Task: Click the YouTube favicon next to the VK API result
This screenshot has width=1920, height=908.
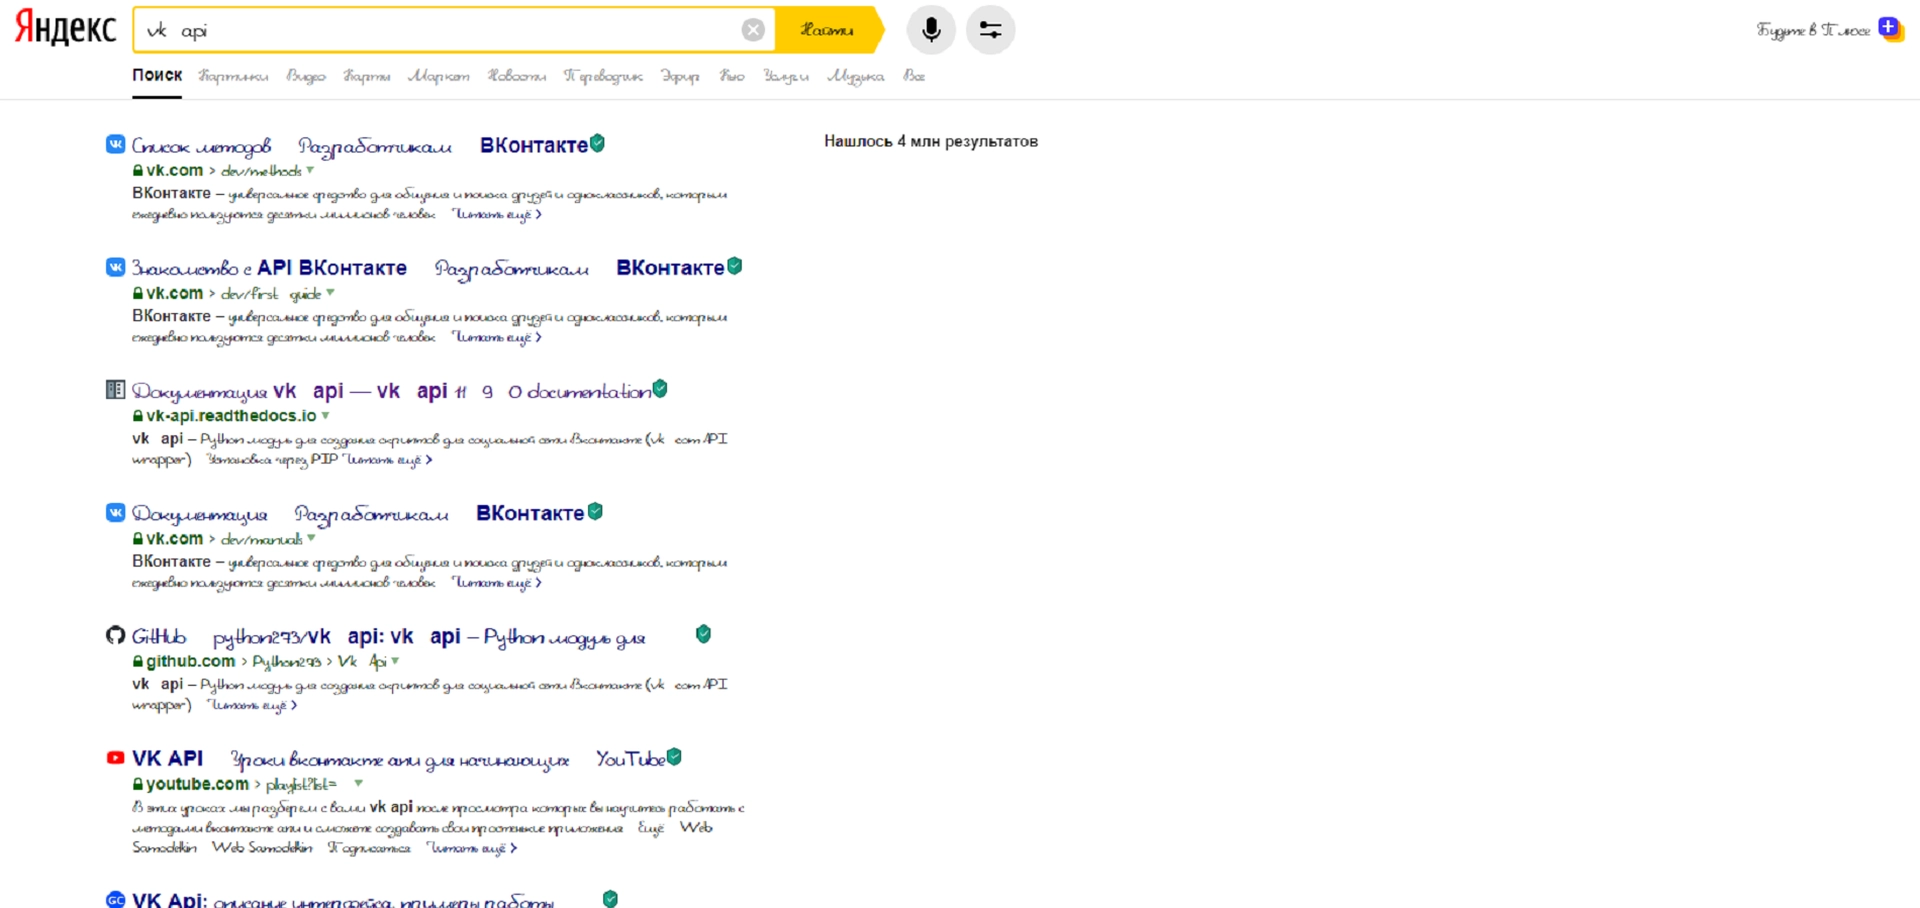Action: [x=116, y=758]
